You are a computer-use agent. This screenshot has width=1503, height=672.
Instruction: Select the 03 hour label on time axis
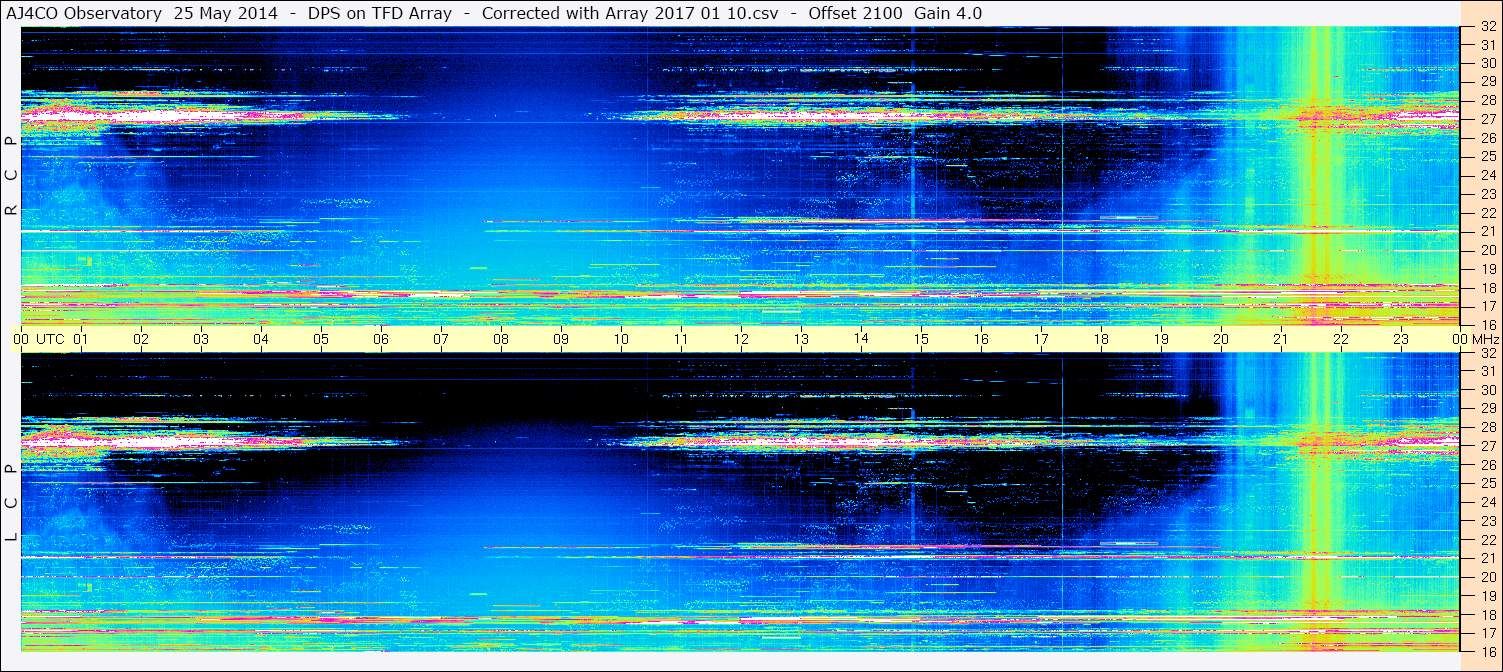click(x=202, y=339)
